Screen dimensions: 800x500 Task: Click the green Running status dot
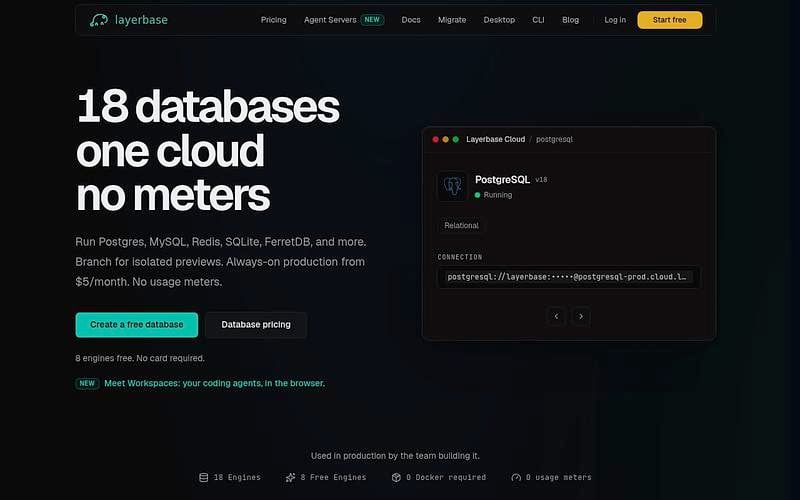tap(478, 195)
